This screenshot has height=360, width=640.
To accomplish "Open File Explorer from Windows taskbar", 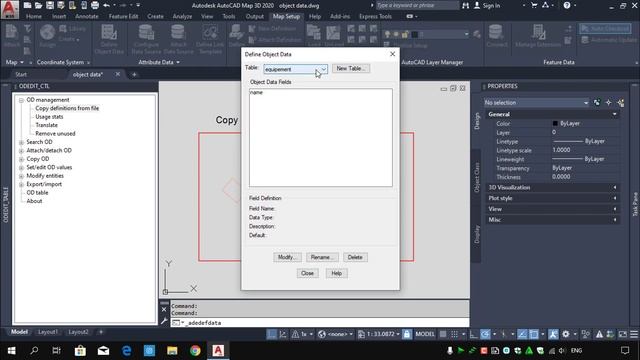I will pos(172,350).
